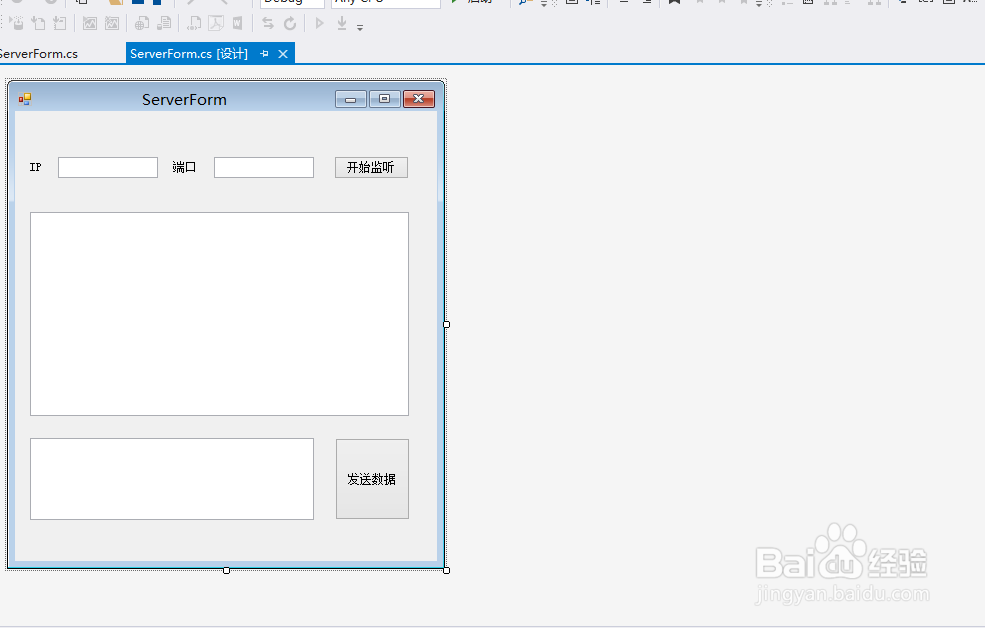Click the 发送数据 button

[373, 479]
